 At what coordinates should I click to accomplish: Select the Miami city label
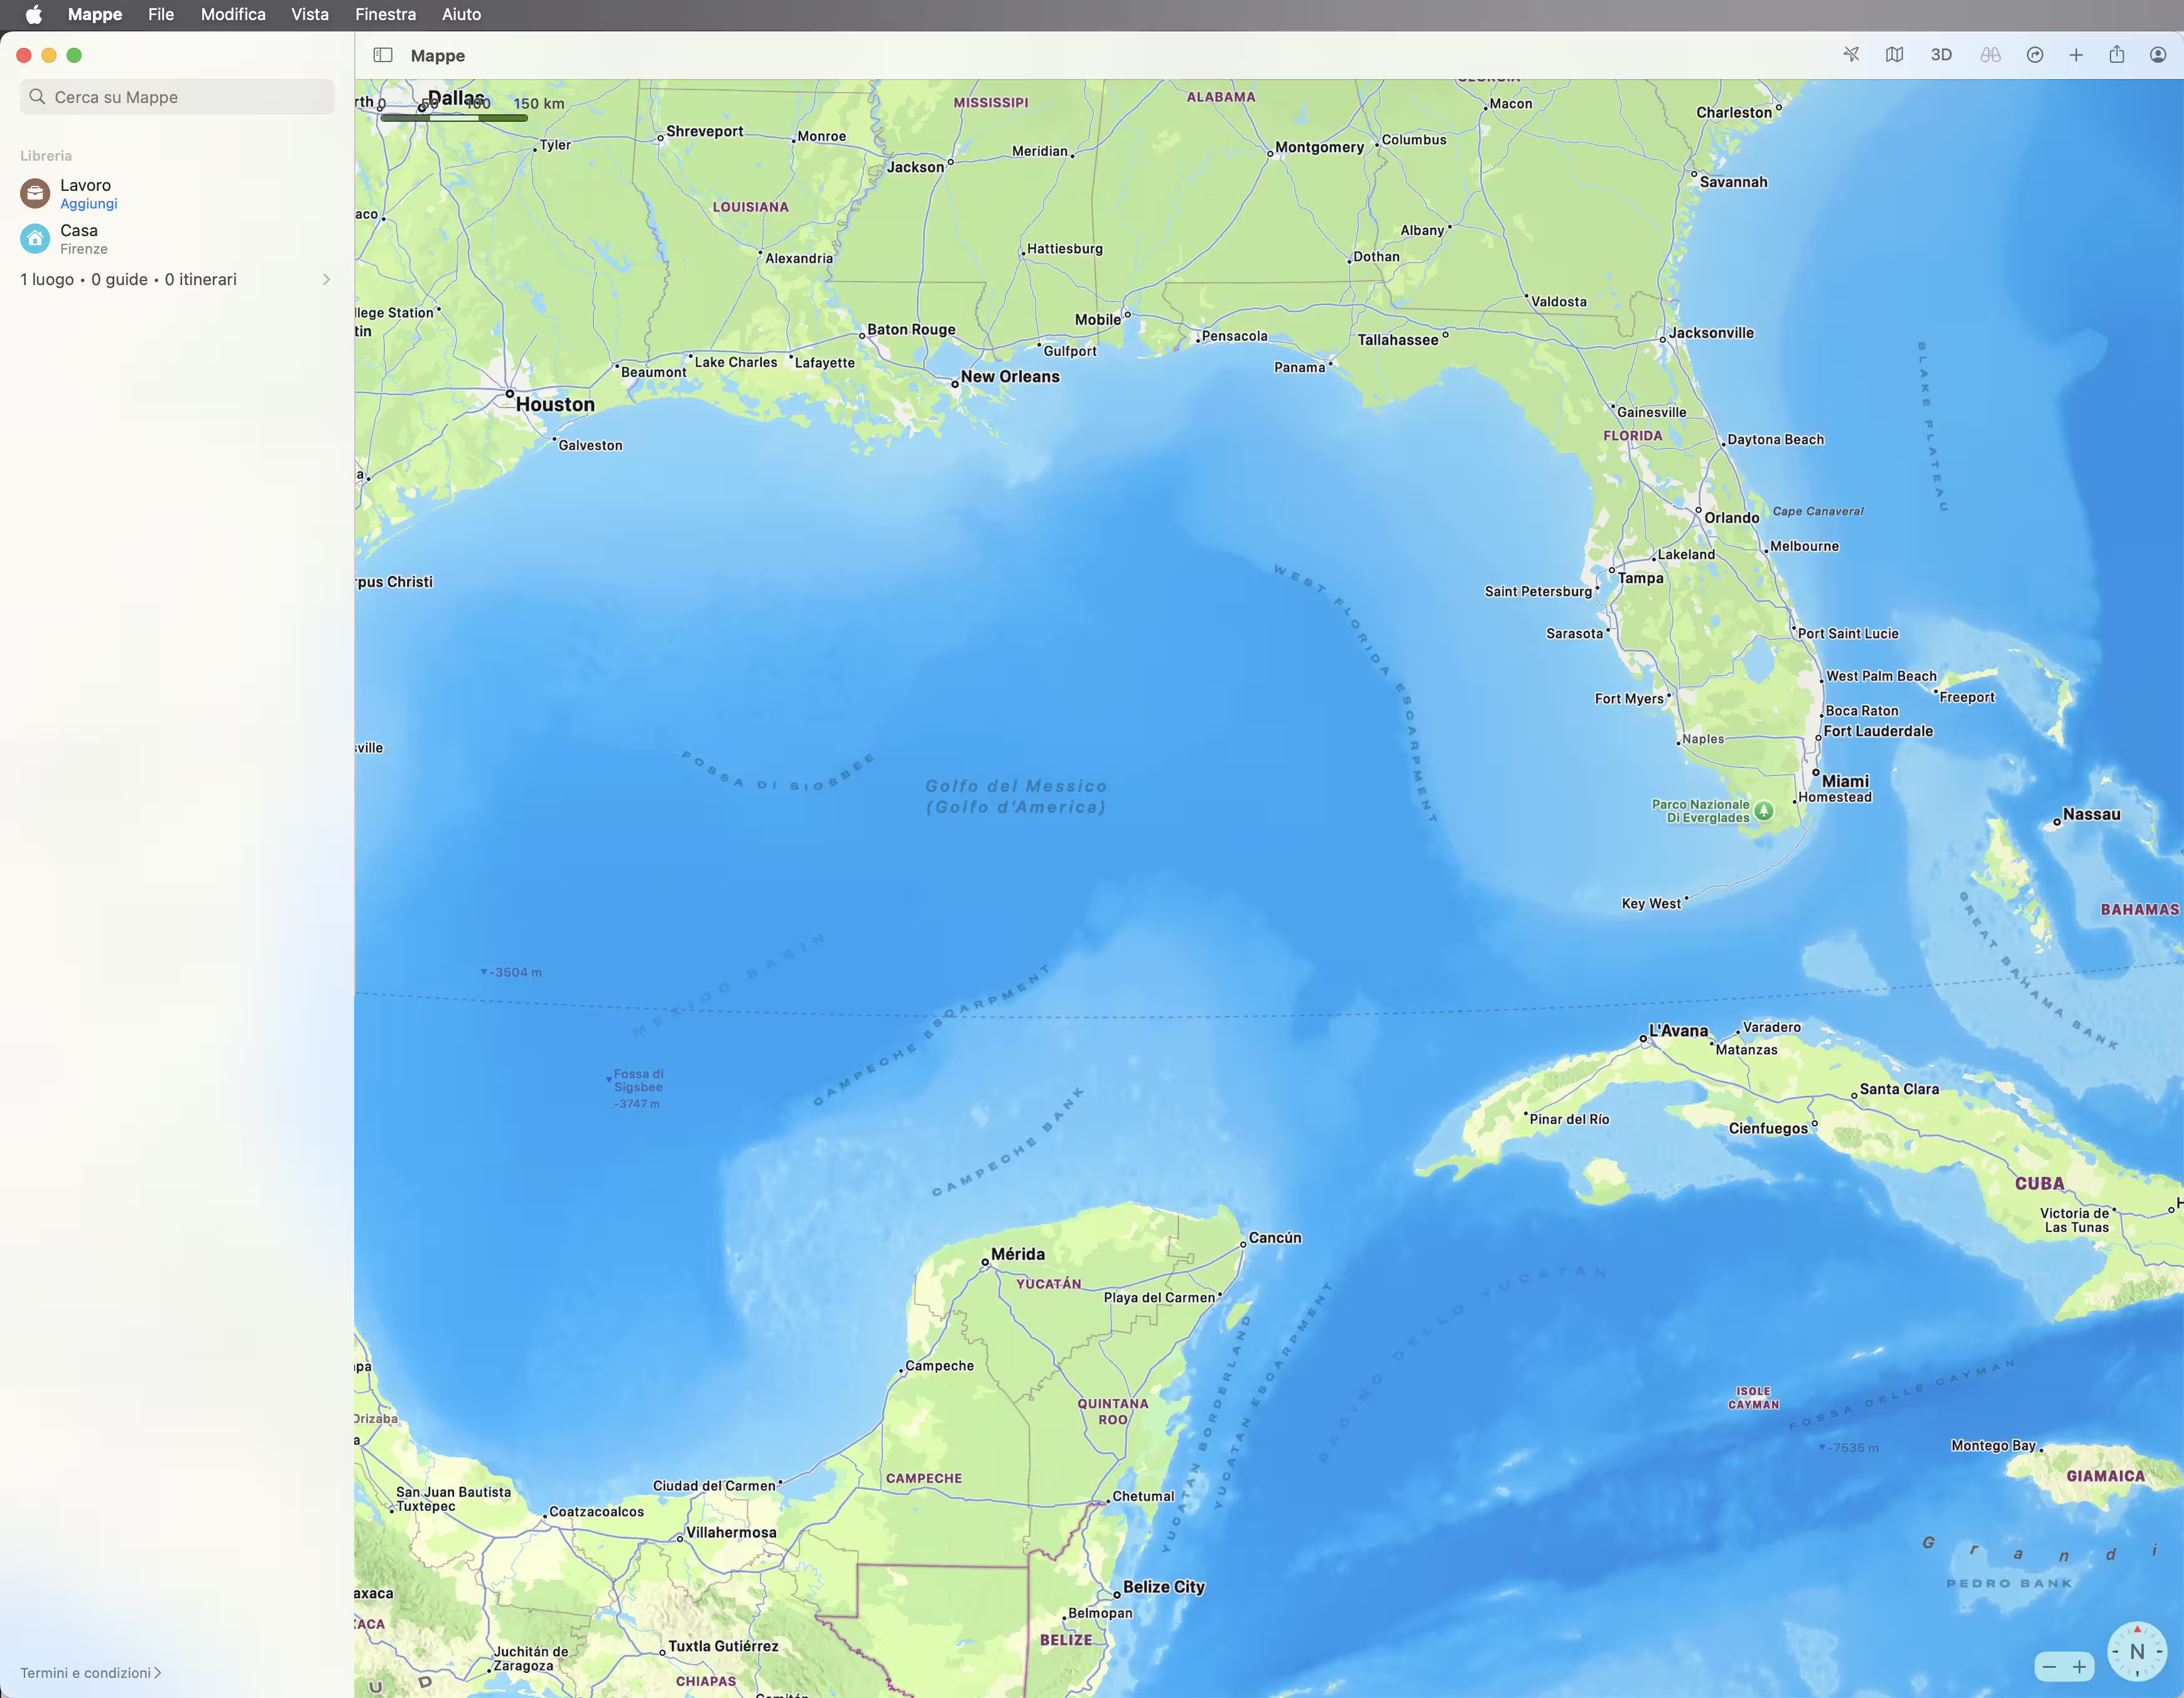tap(1845, 782)
